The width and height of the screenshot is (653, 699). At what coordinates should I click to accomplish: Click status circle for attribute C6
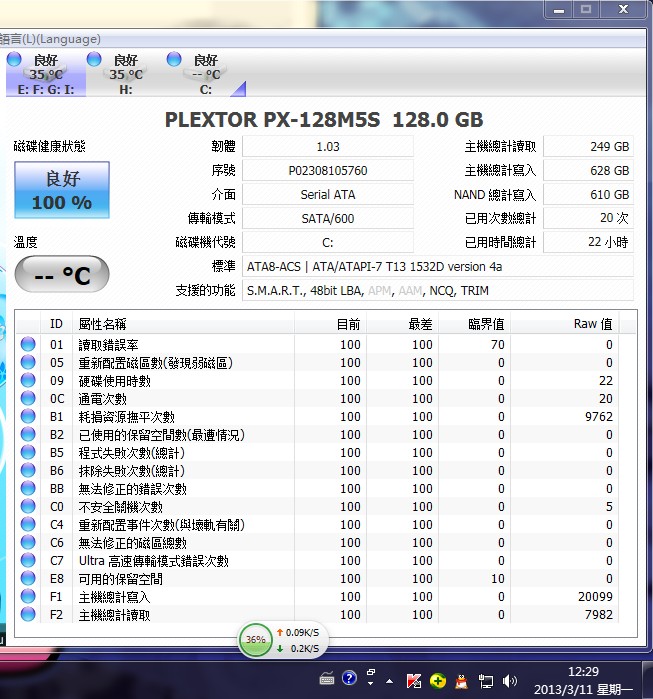coord(28,543)
